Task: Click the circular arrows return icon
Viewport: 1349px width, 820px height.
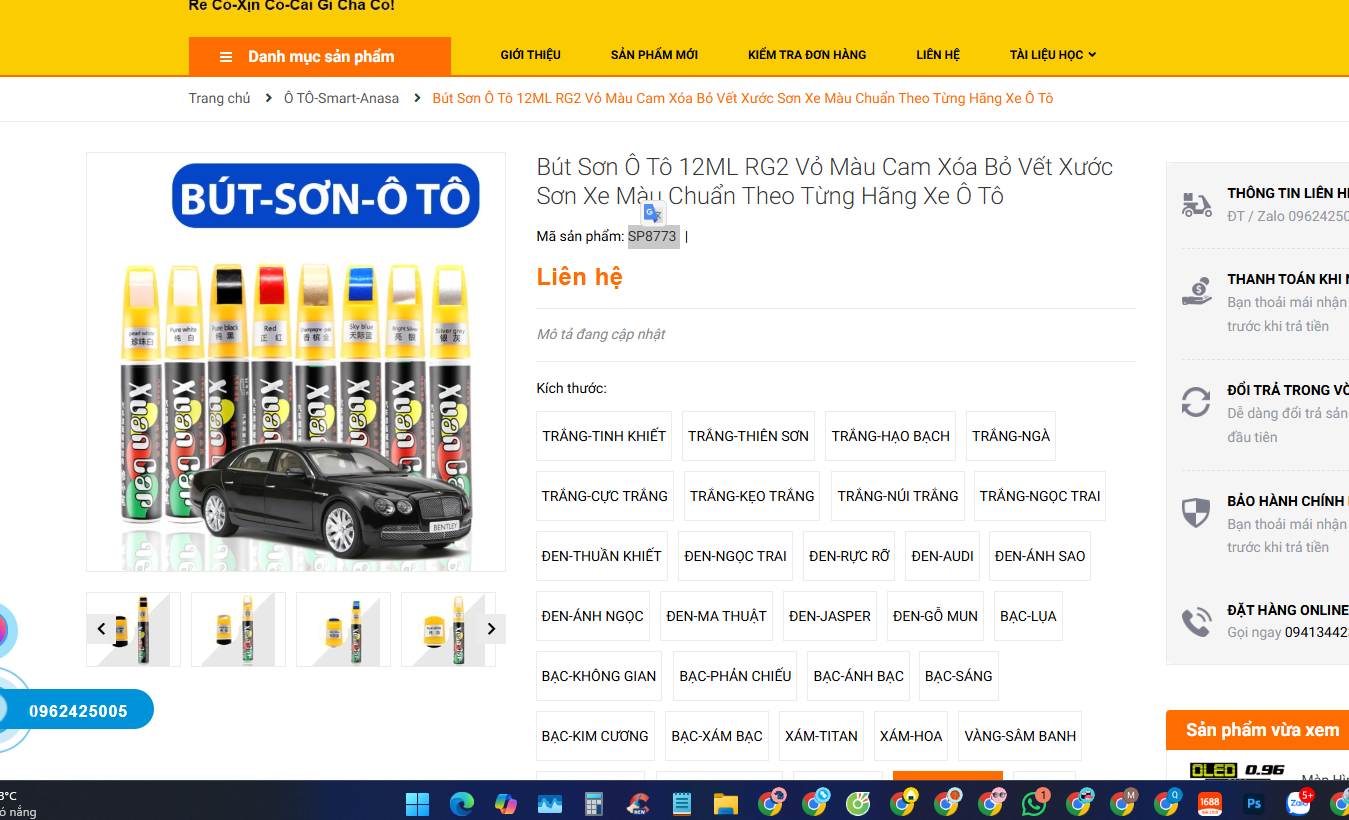Action: [1196, 402]
